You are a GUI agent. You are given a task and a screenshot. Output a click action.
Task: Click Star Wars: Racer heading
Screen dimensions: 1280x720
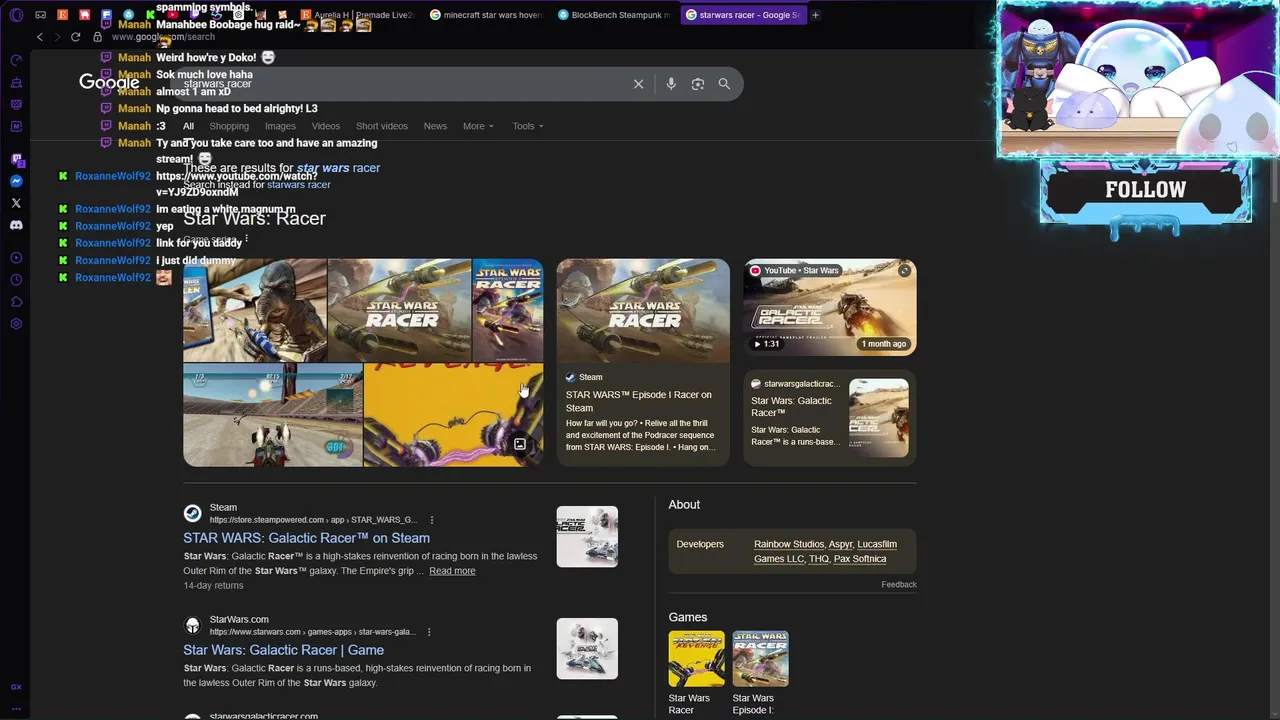(254, 218)
